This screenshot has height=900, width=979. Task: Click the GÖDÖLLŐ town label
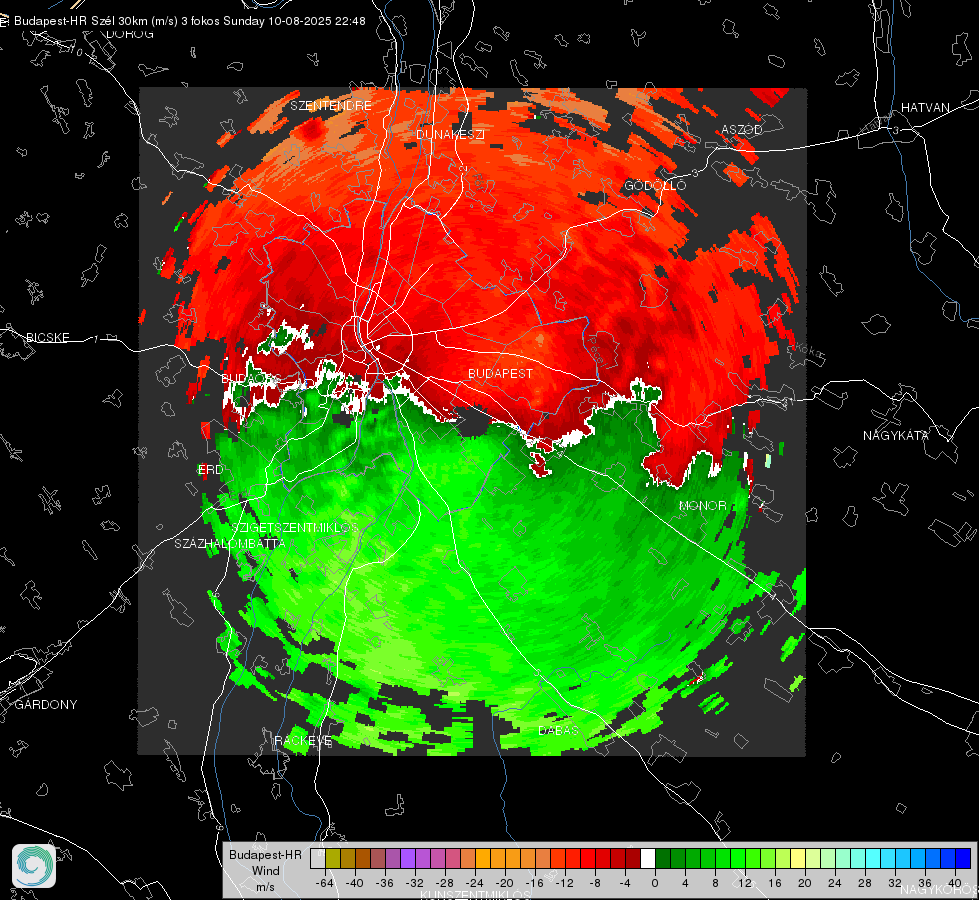(x=655, y=185)
